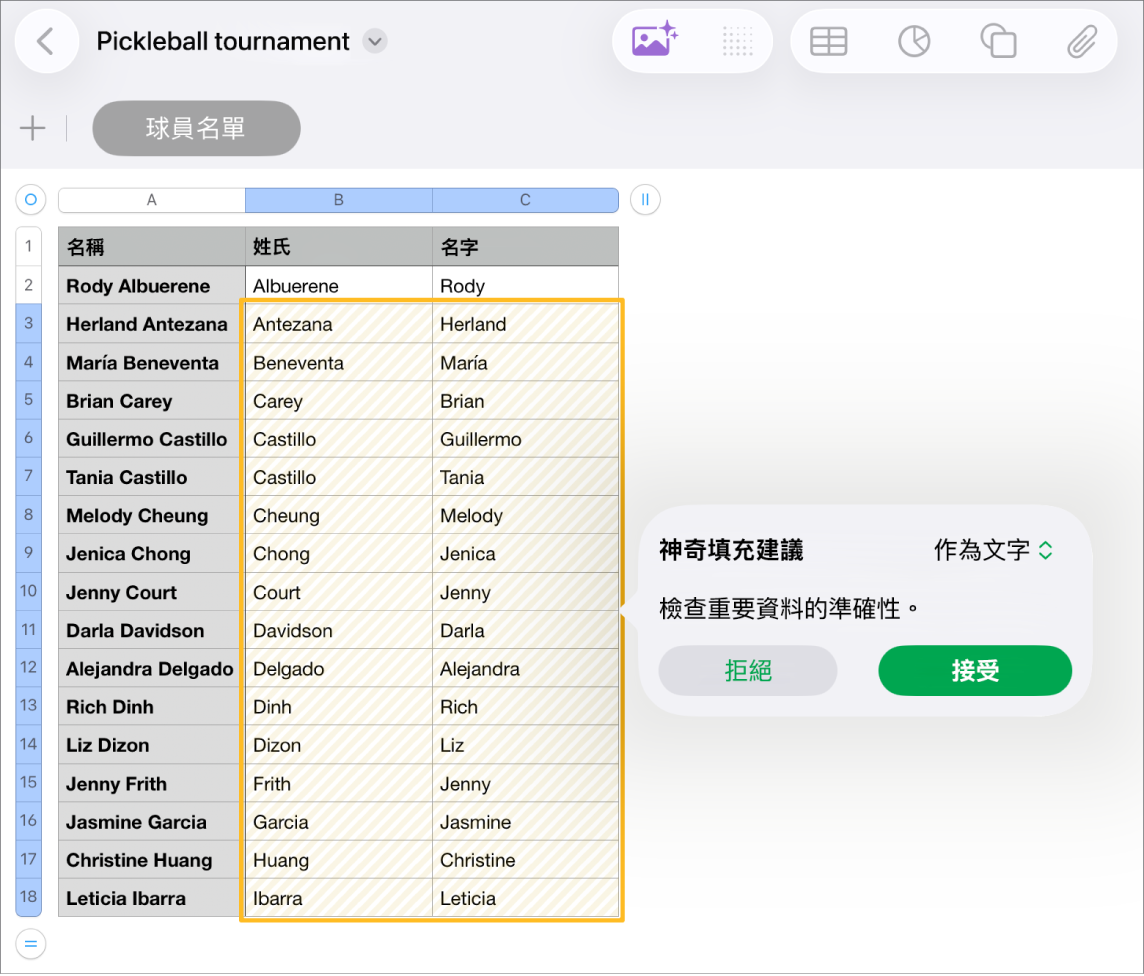This screenshot has height=976, width=1144.
Task: Click the 名稱 header cell
Action: [150, 246]
